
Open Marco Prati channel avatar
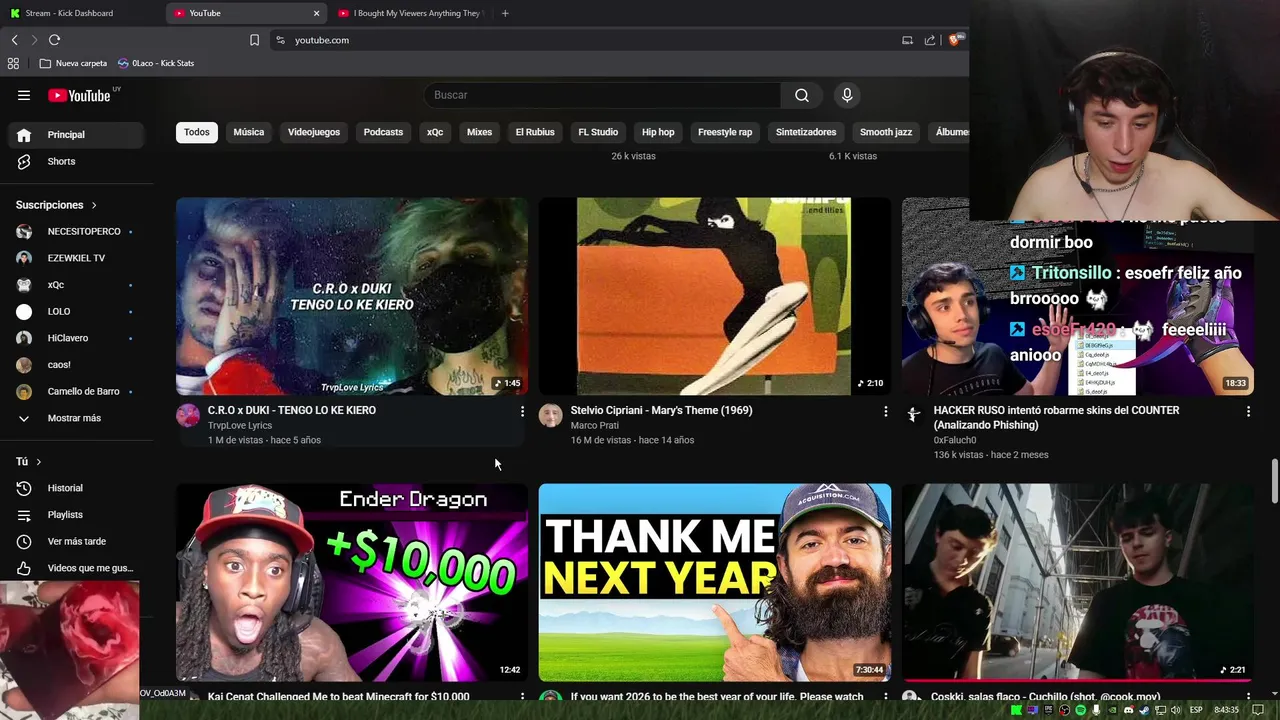point(551,416)
